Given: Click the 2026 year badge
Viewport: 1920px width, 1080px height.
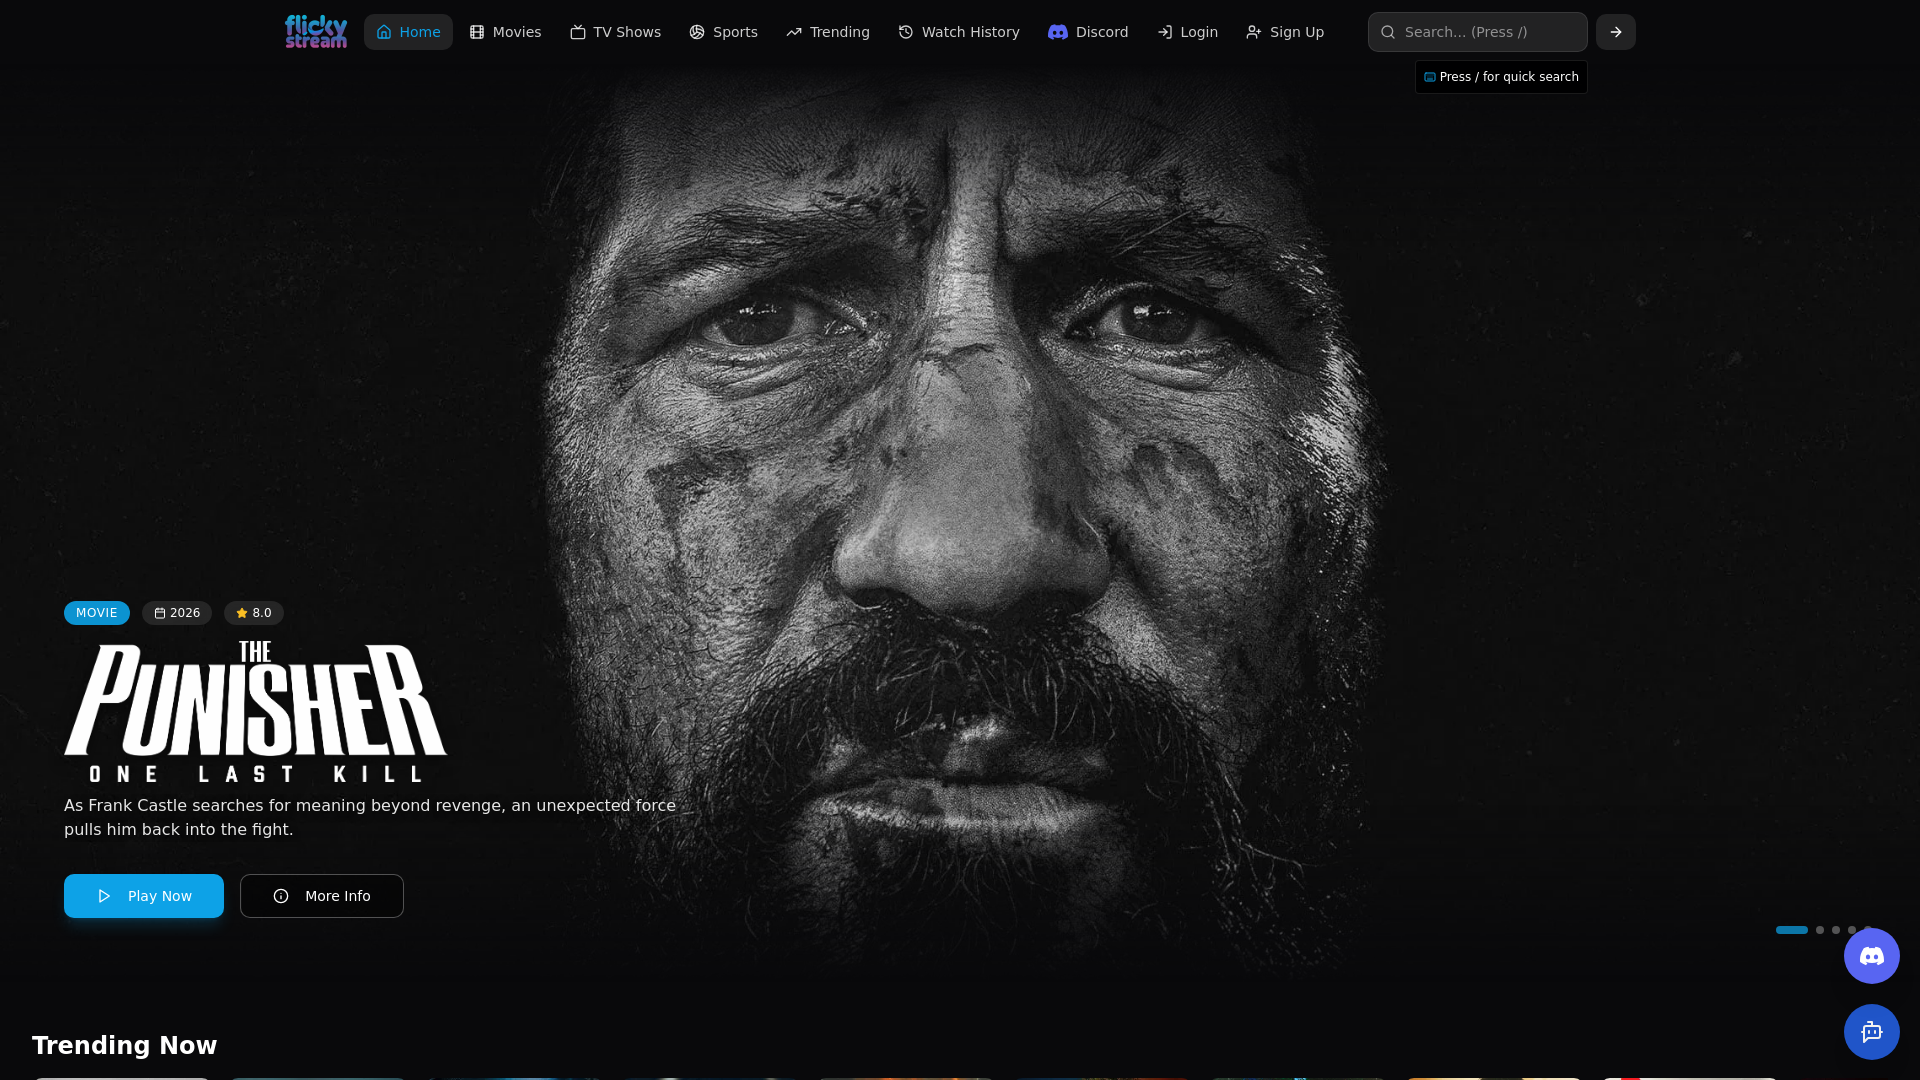Looking at the screenshot, I should (177, 613).
